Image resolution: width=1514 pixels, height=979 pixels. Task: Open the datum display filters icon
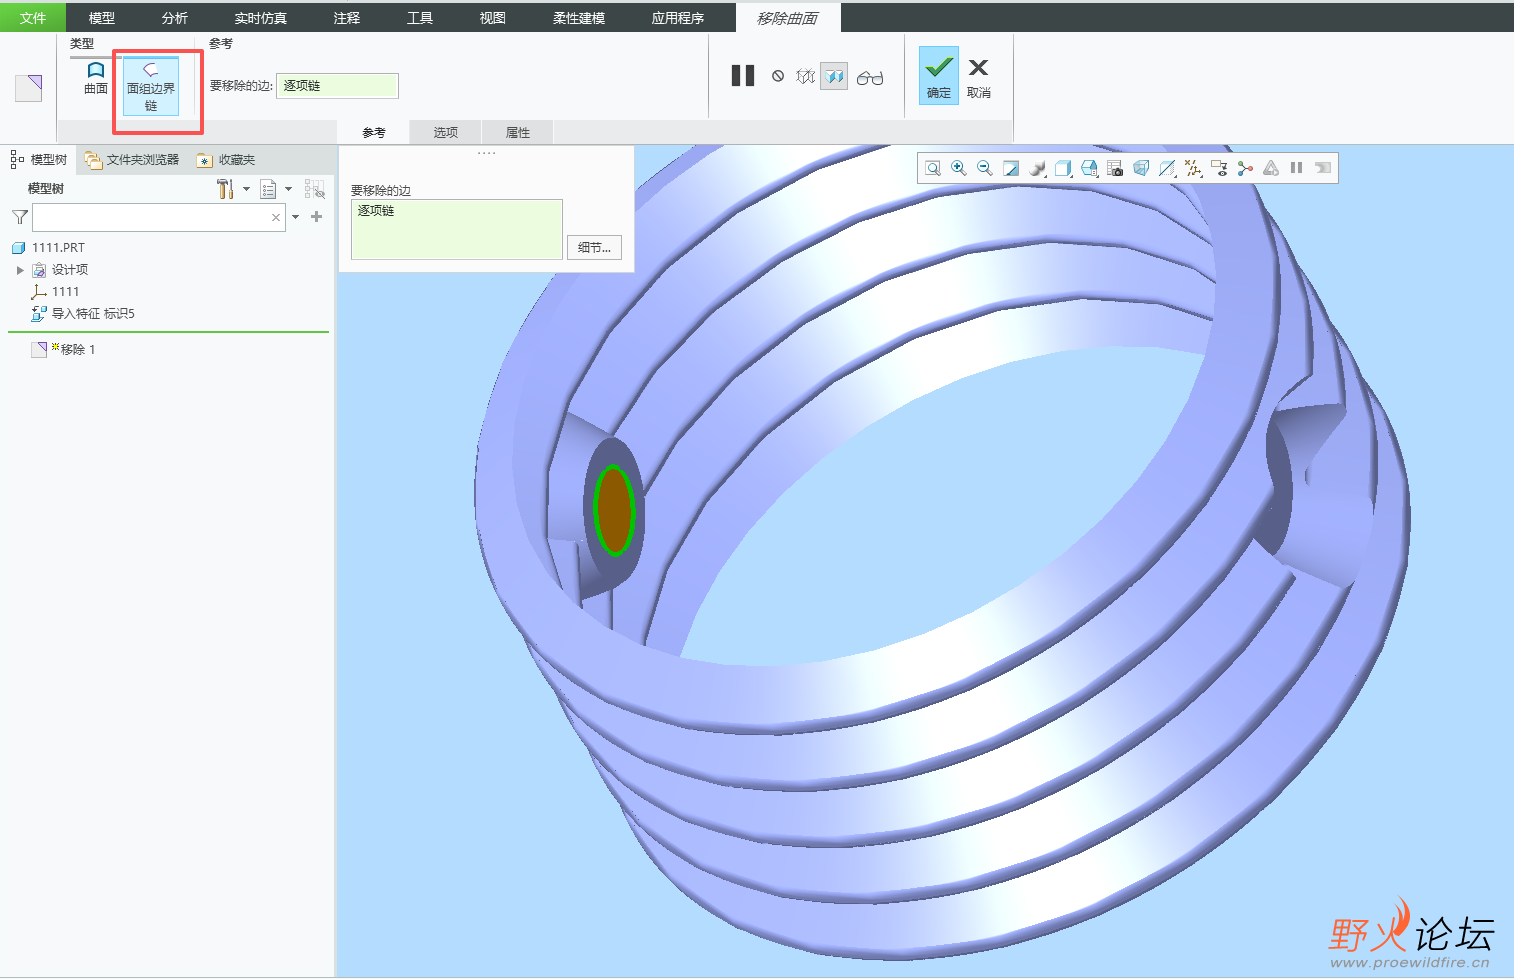click(x=1193, y=168)
